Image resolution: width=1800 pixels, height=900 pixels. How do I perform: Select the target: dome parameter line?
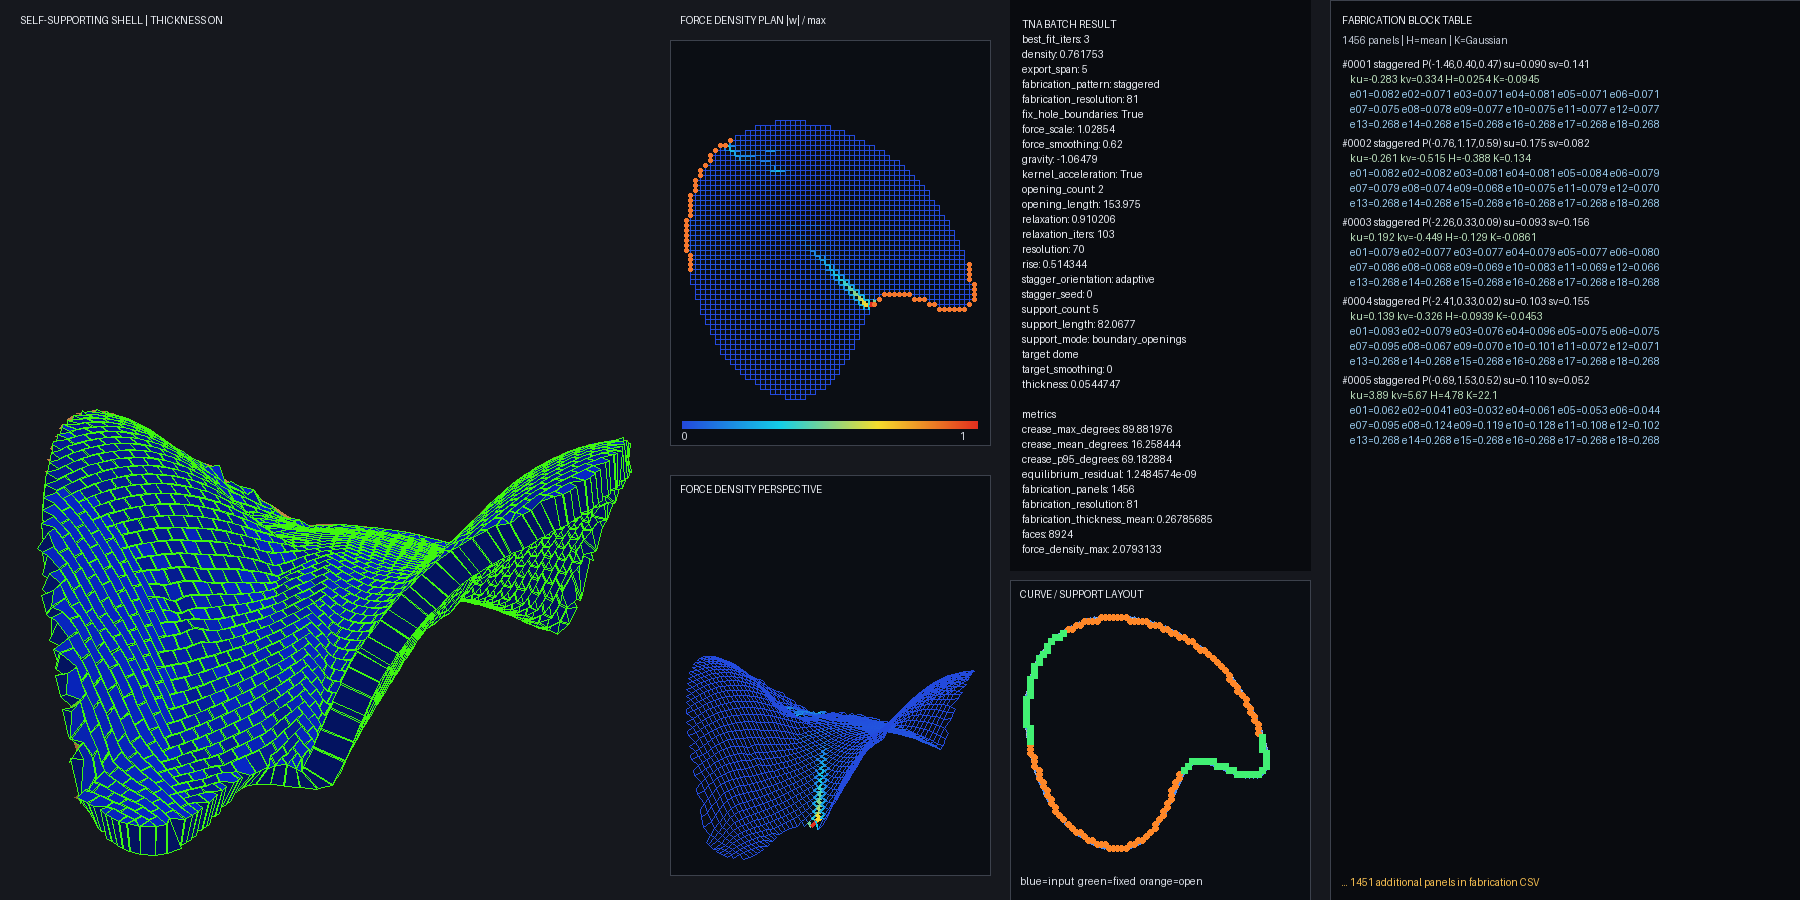pyautogui.click(x=1050, y=354)
